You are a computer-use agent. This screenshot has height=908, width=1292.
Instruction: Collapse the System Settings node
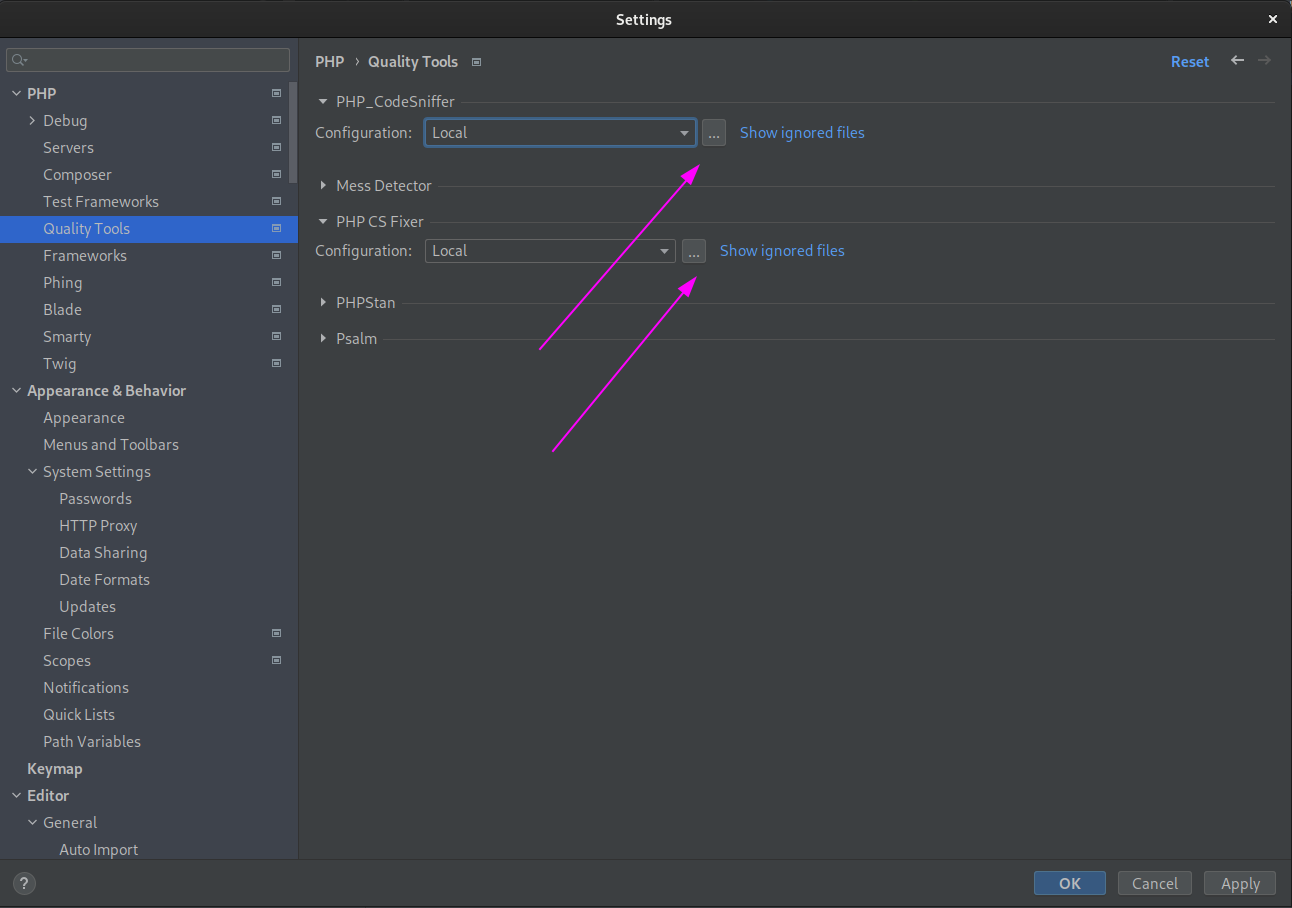pos(32,471)
